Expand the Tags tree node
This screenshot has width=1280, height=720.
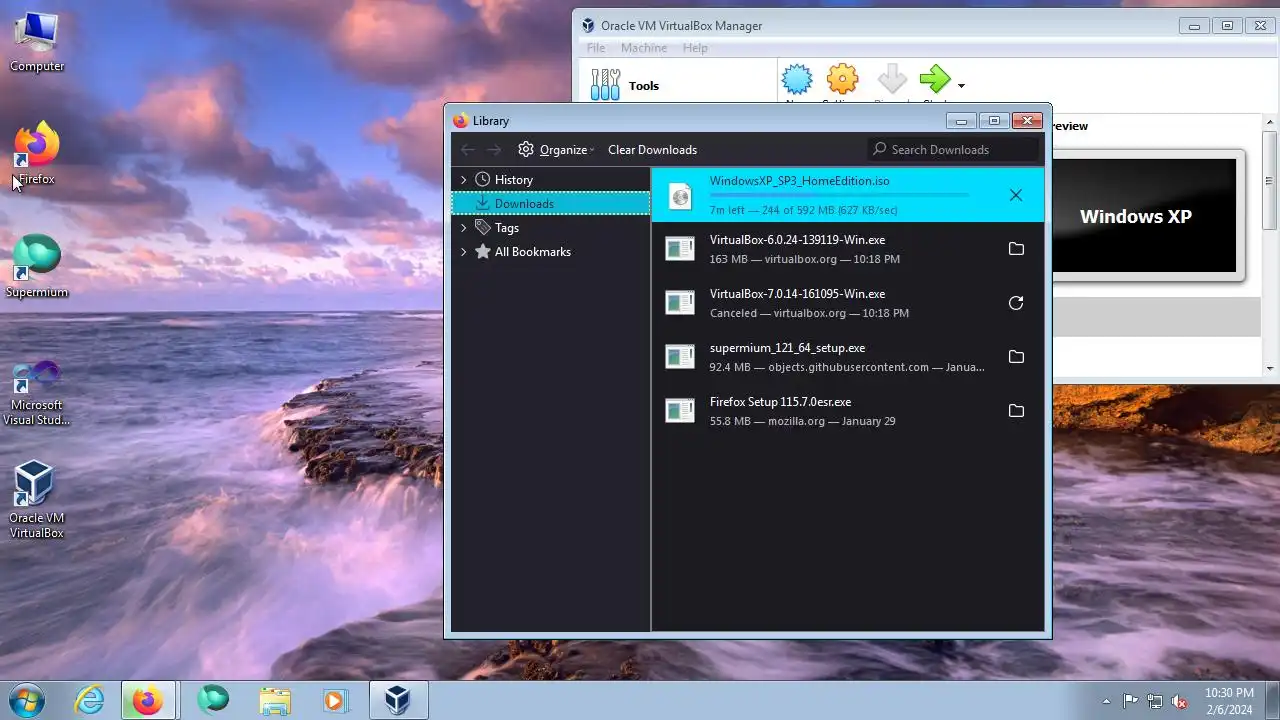pyautogui.click(x=464, y=228)
